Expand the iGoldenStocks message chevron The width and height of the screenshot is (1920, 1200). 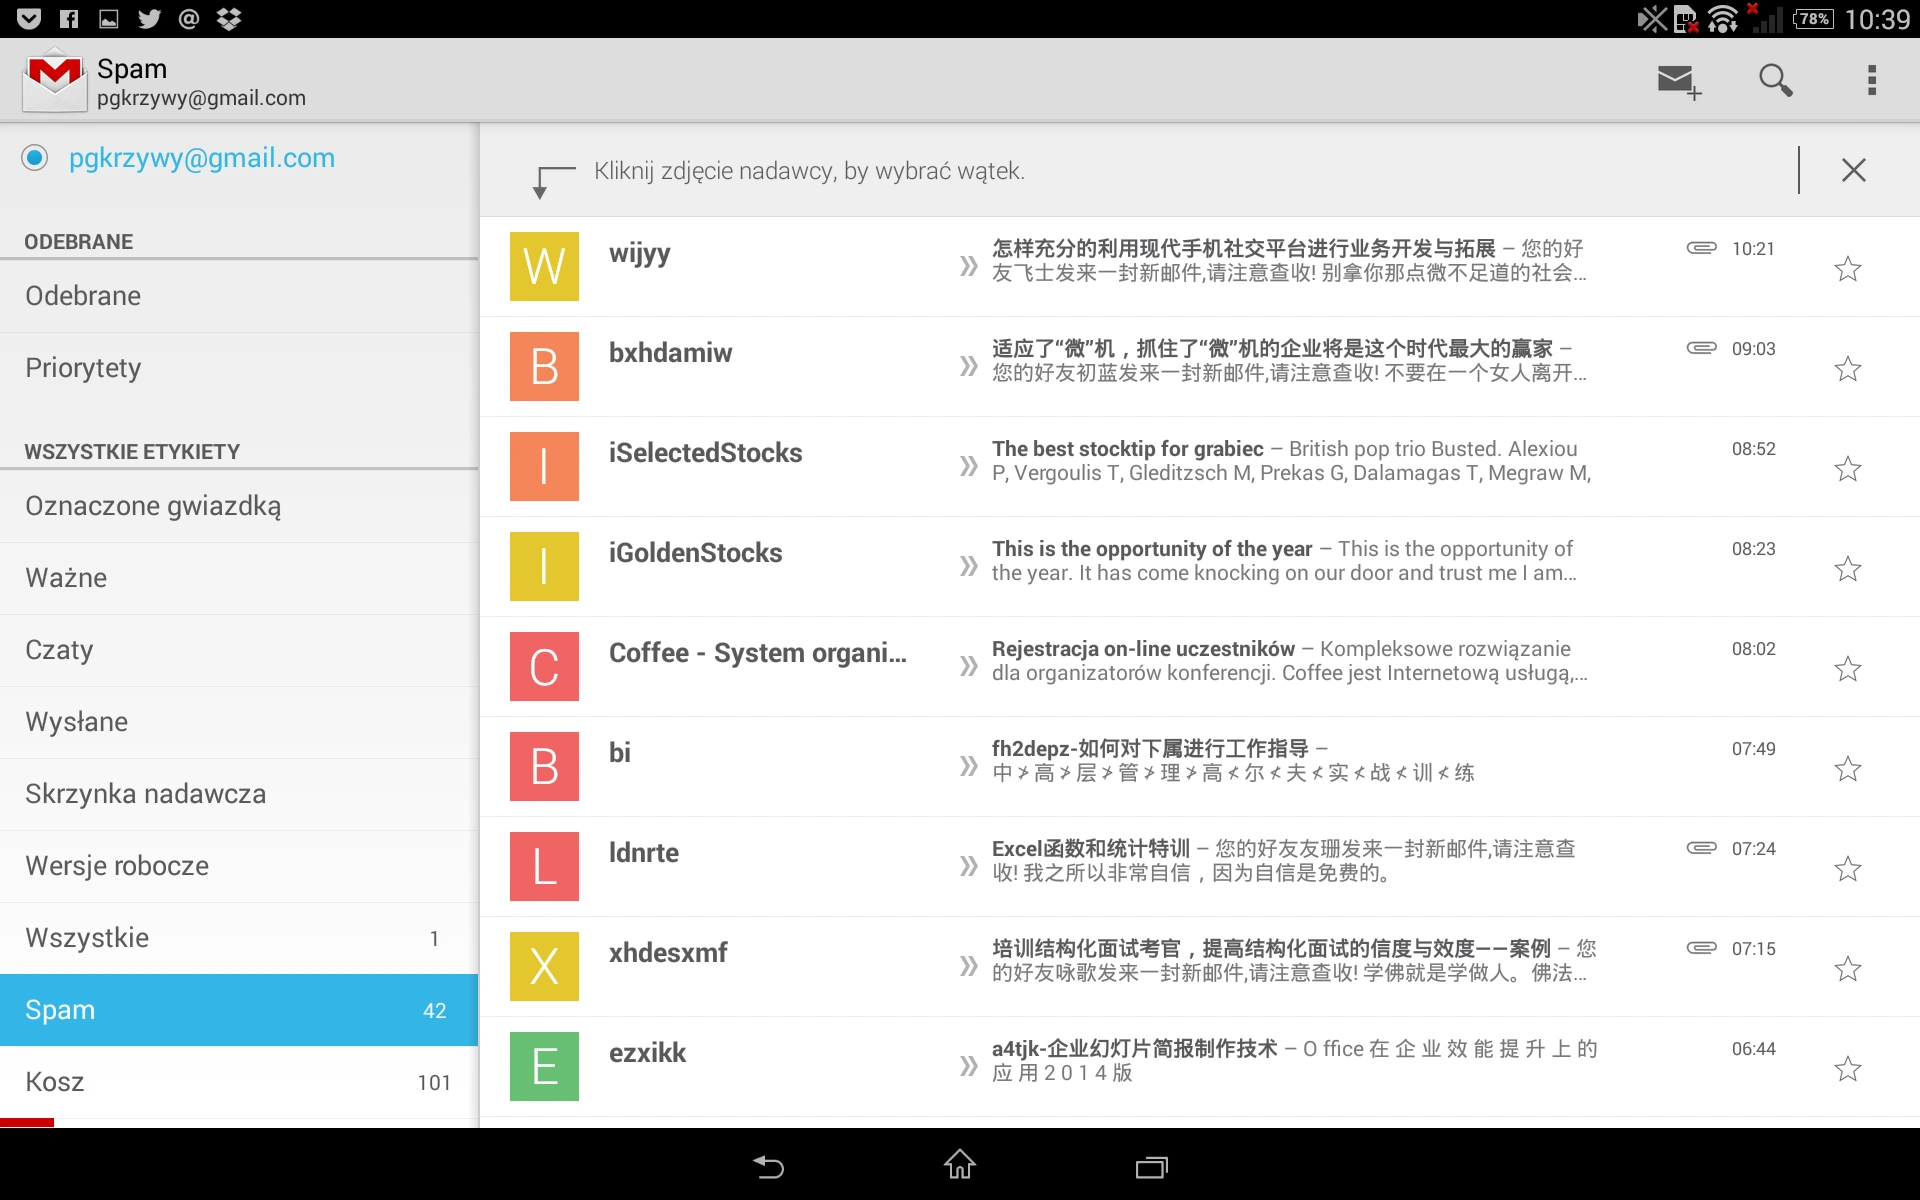968,566
